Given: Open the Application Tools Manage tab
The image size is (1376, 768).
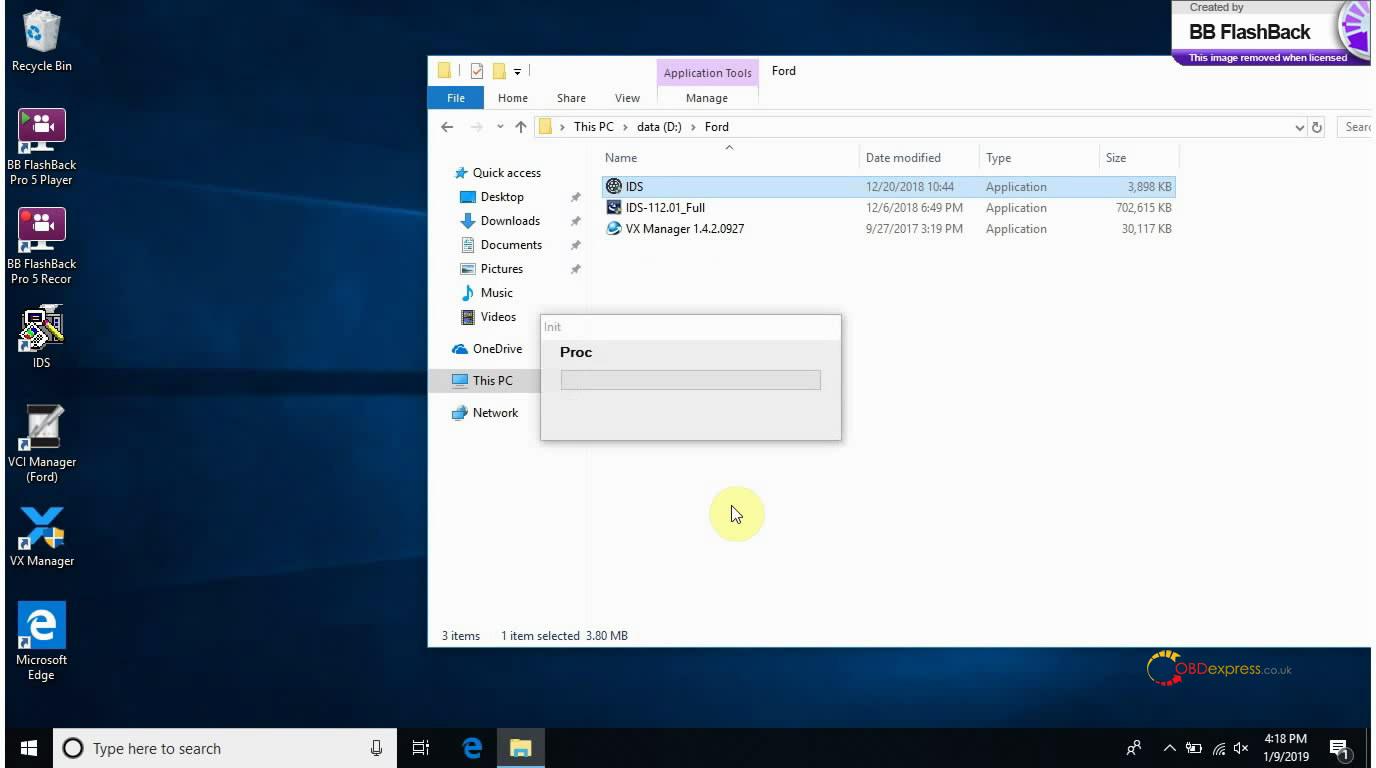Looking at the screenshot, I should click(706, 98).
